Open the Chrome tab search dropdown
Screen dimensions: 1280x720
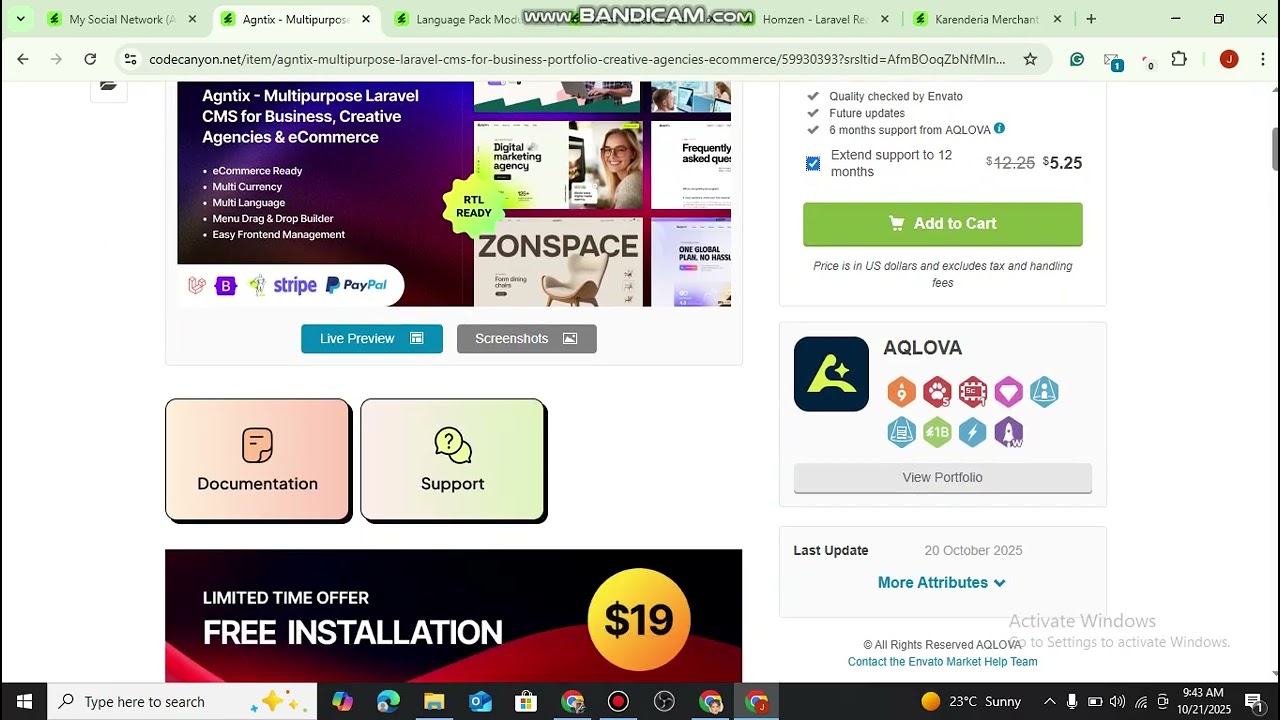pos(20,19)
